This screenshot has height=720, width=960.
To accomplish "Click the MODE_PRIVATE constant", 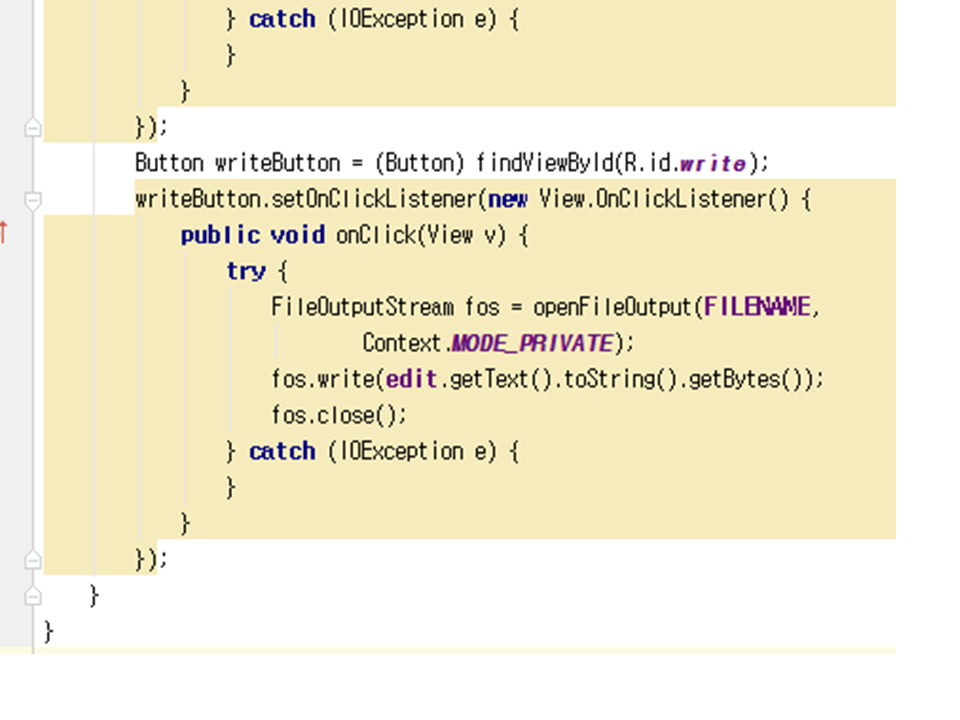I will tap(531, 343).
